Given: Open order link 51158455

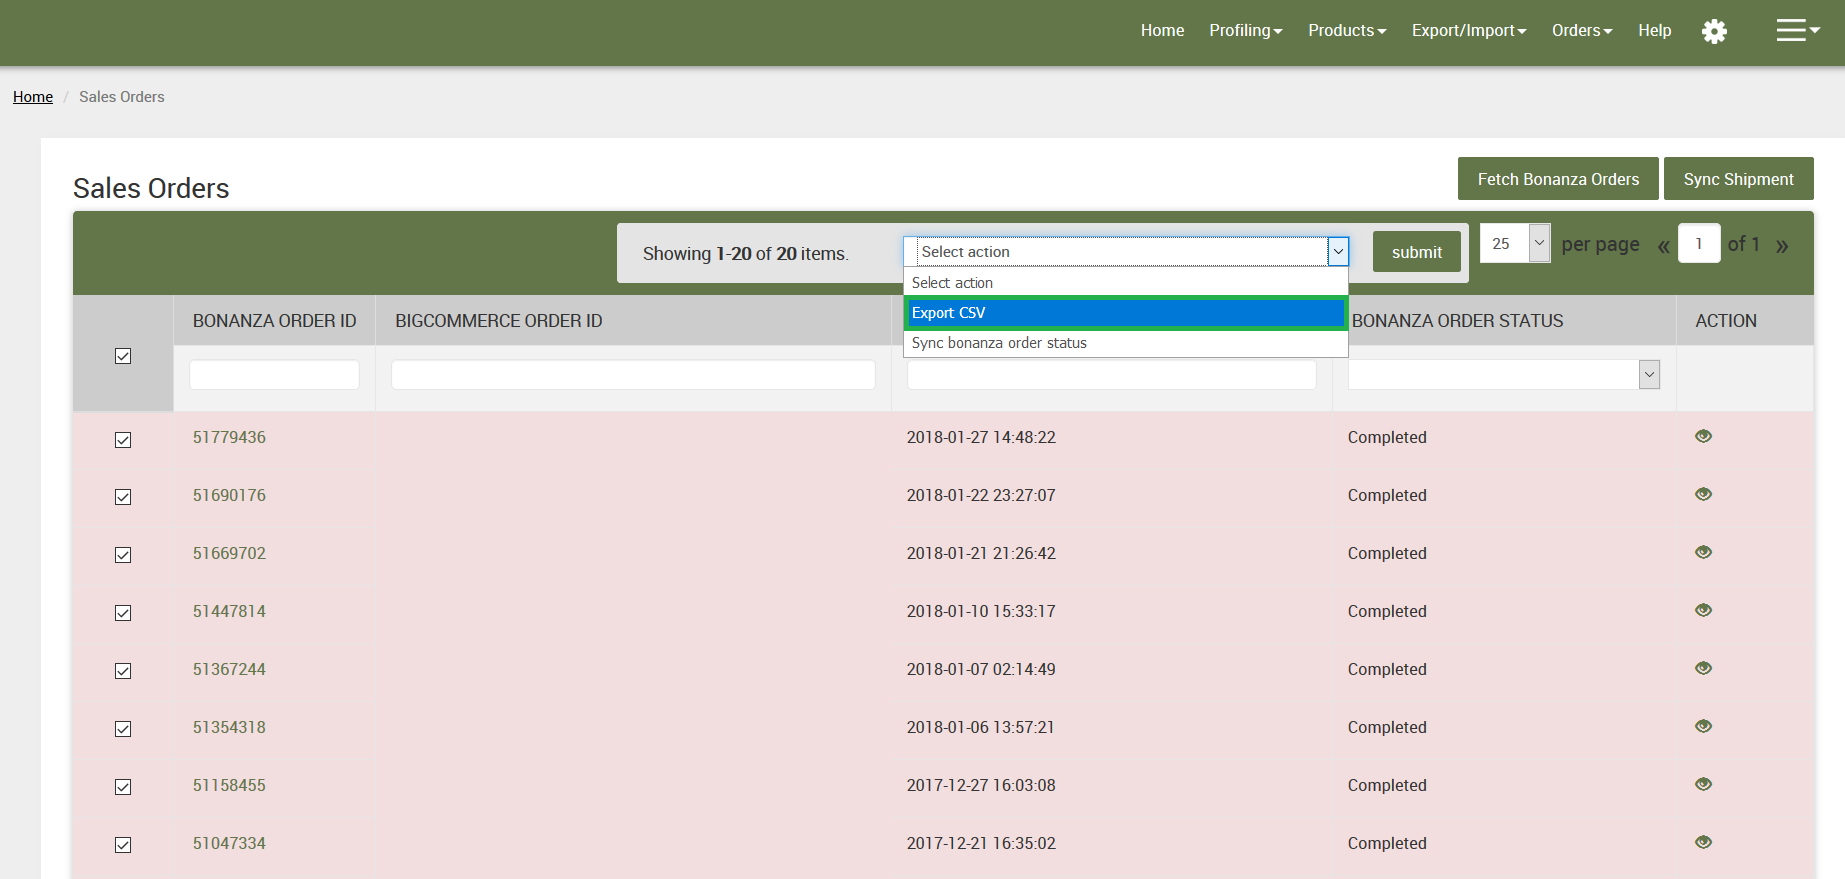Looking at the screenshot, I should coord(229,785).
